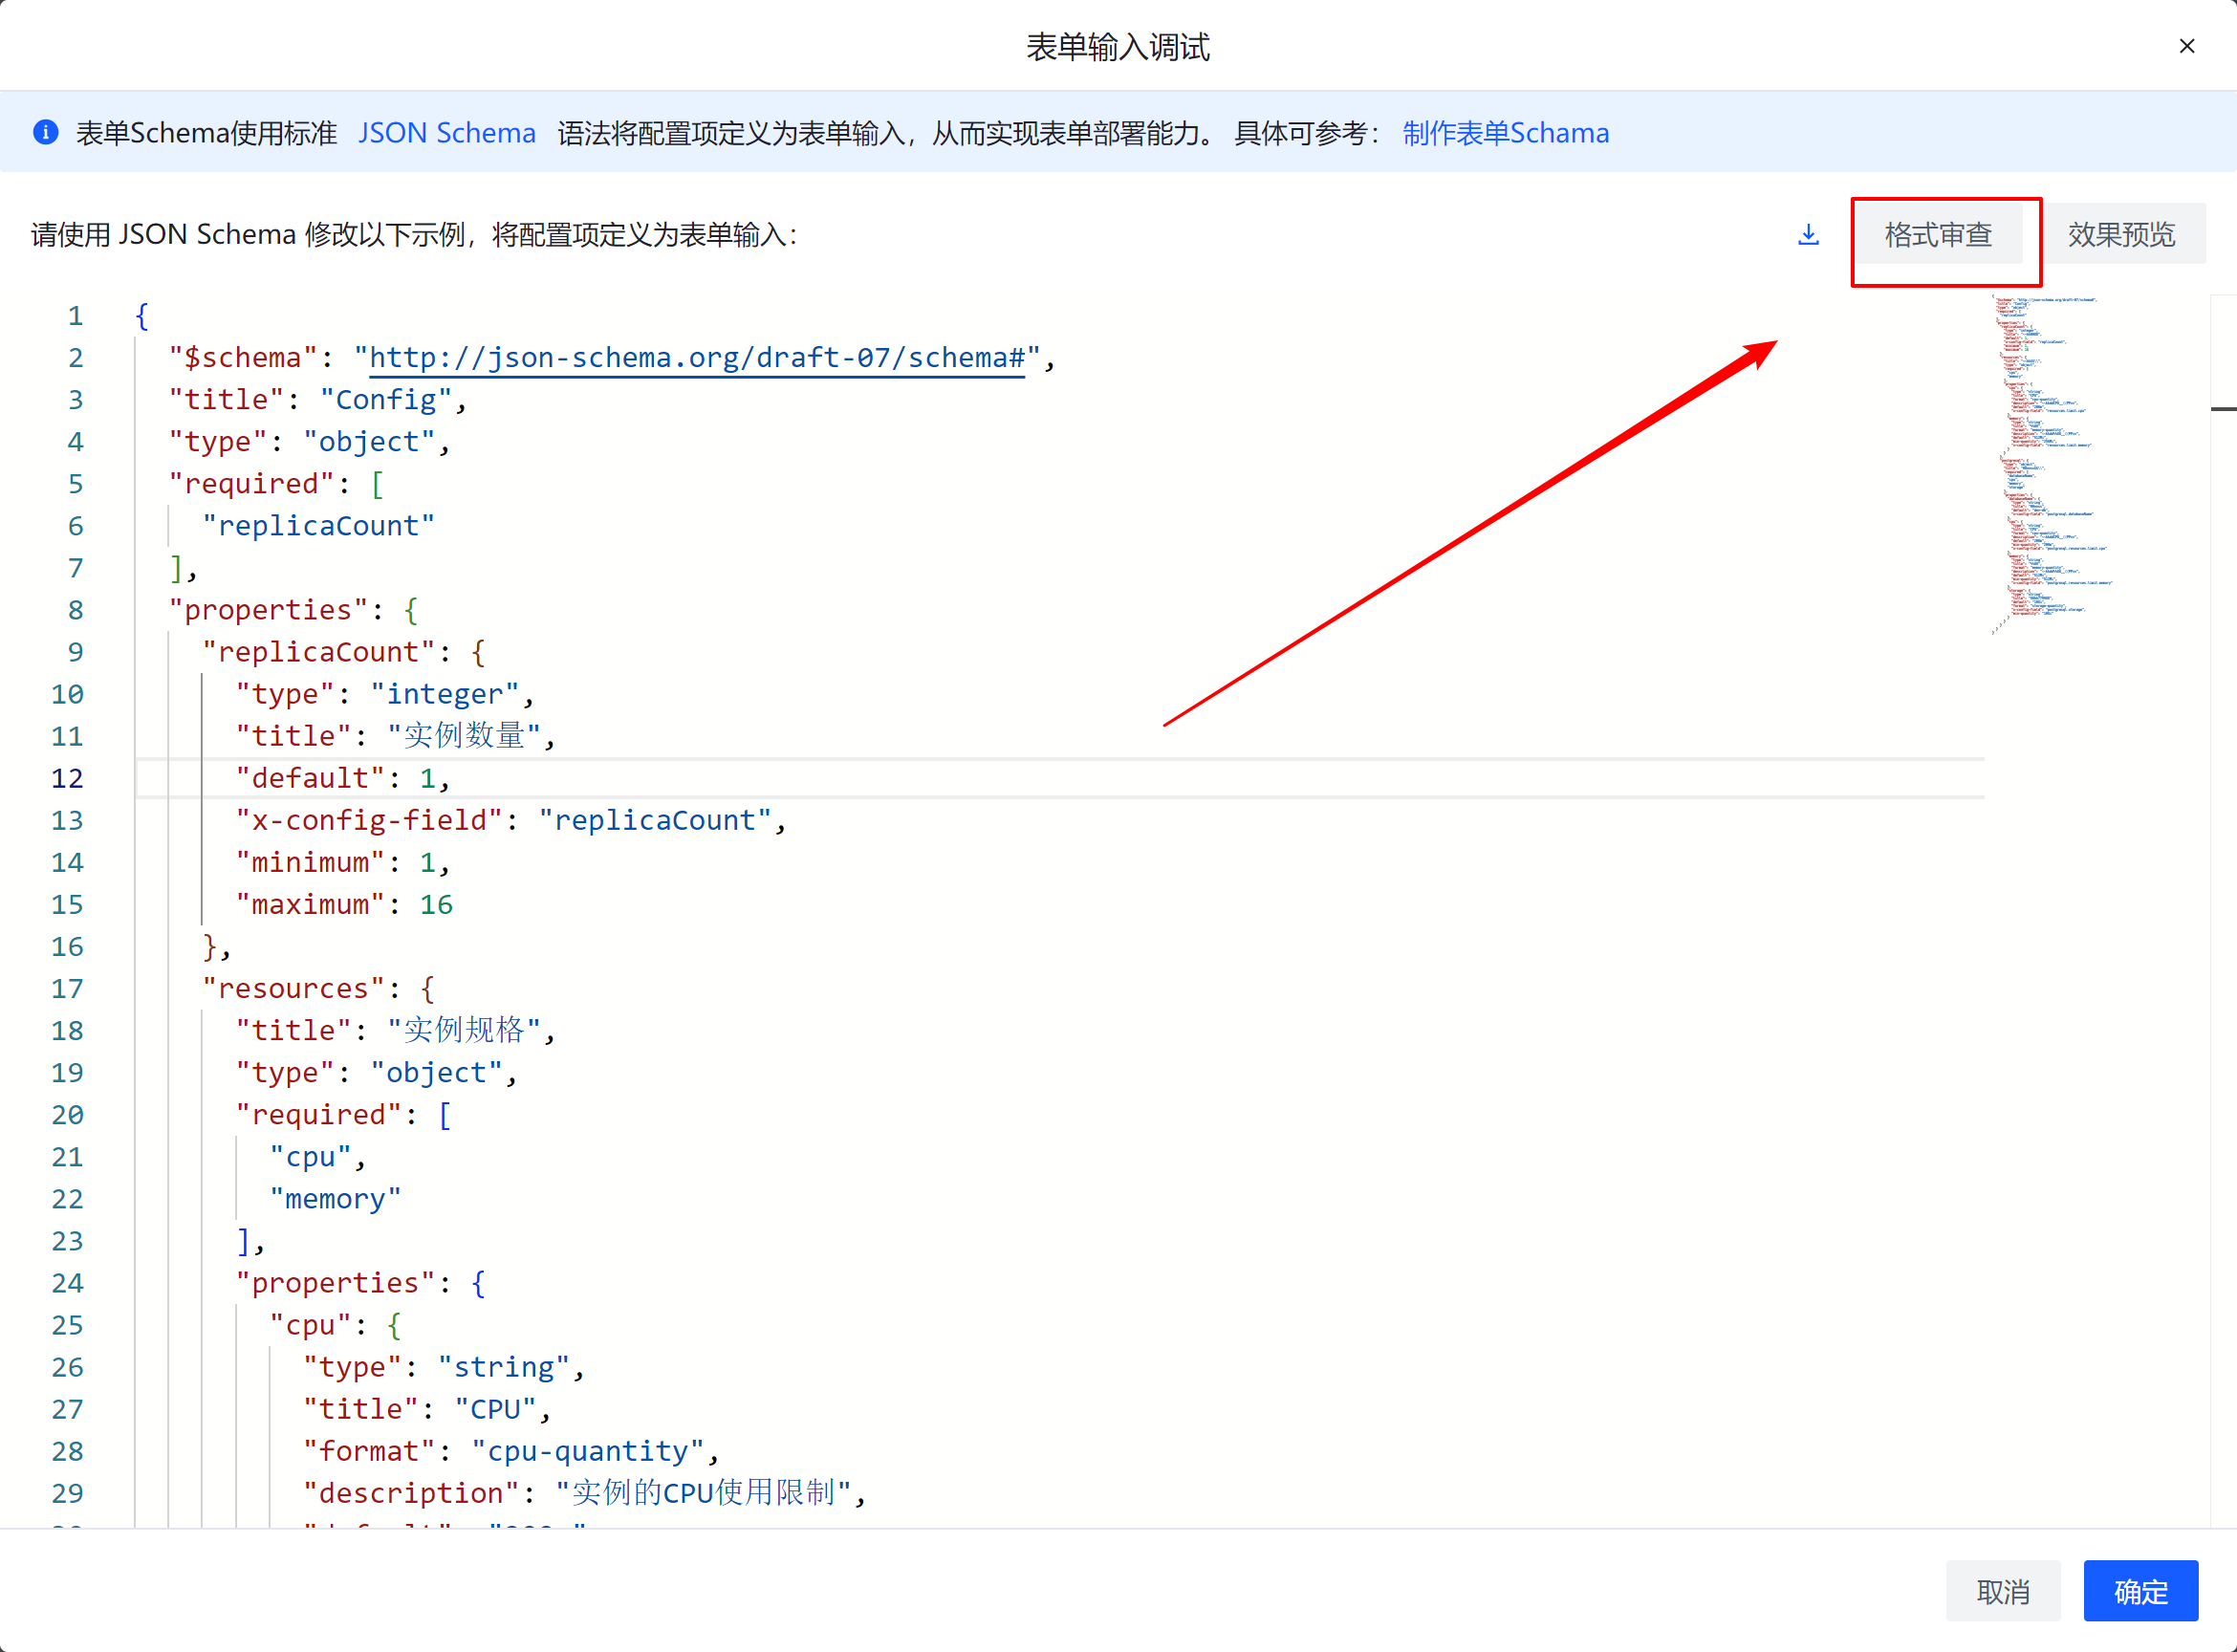Click "type": "string" on line 26

pos(444,1367)
